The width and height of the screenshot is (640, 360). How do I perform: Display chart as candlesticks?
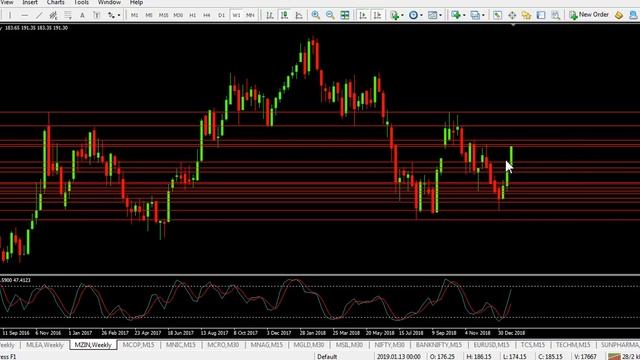(284, 15)
